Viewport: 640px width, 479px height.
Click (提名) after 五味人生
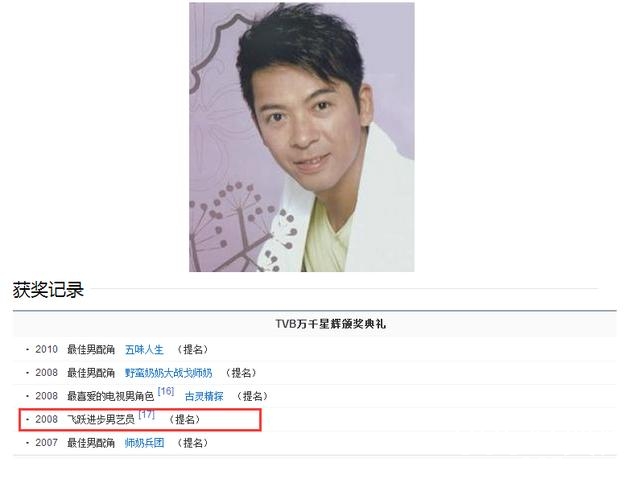193,350
